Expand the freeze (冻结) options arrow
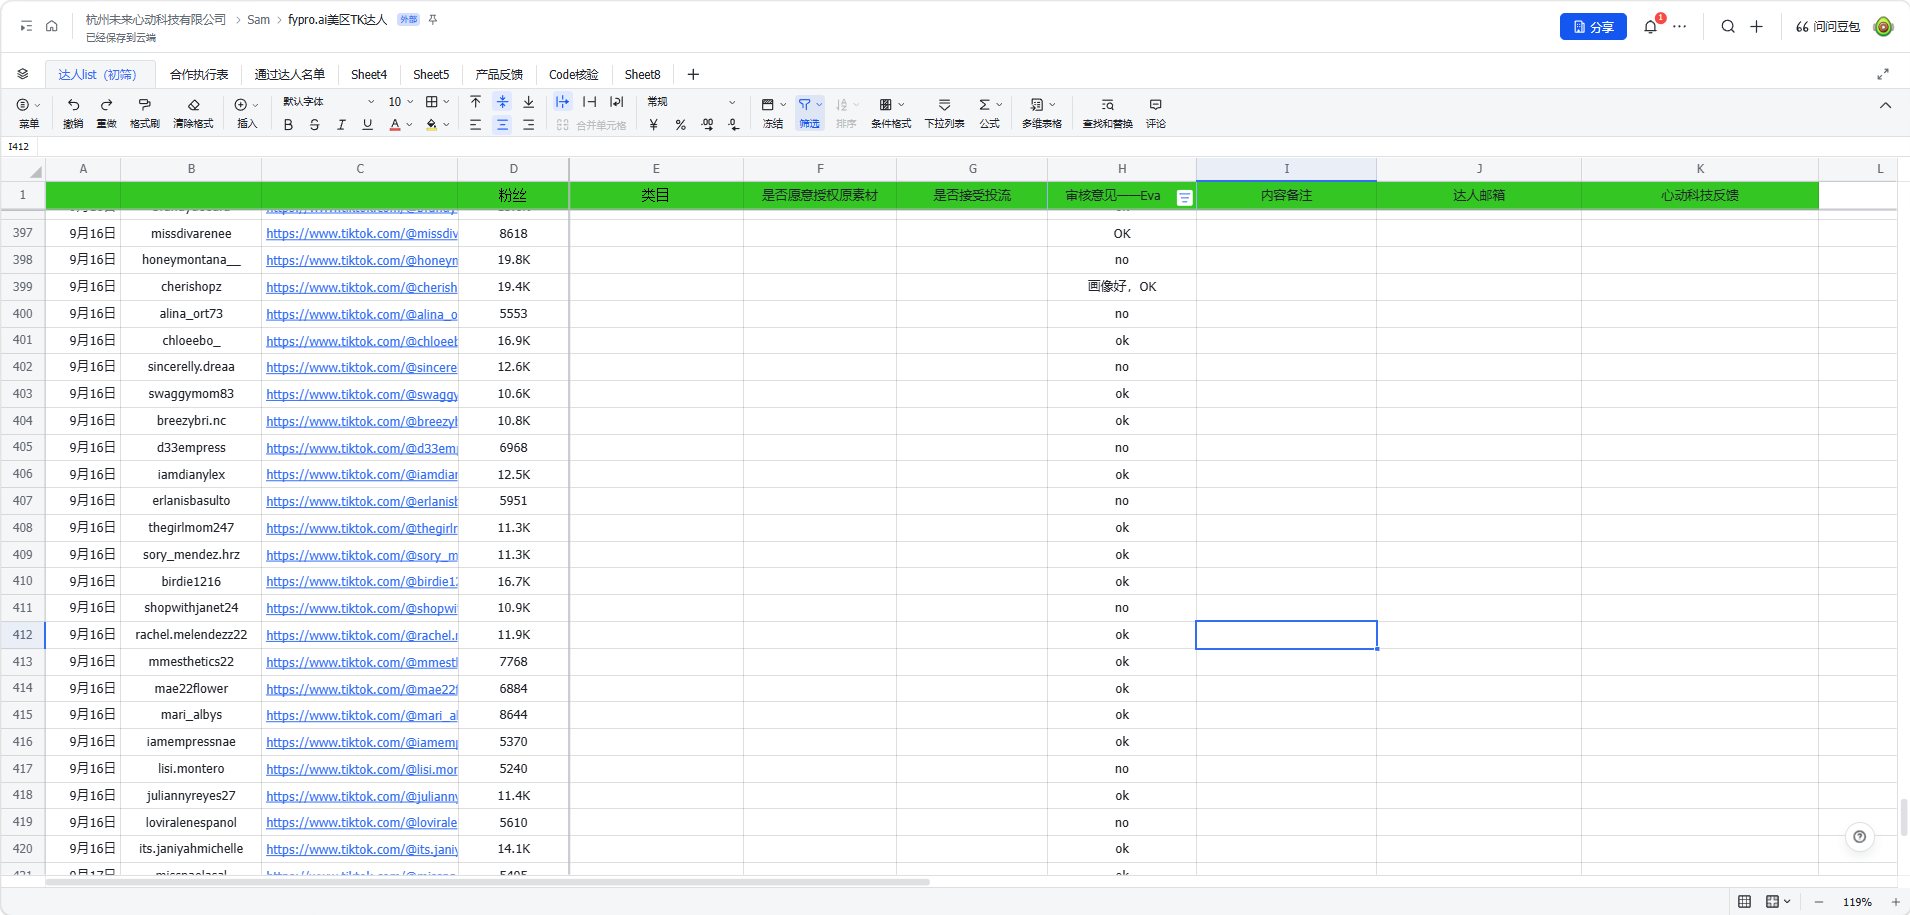 click(x=784, y=104)
